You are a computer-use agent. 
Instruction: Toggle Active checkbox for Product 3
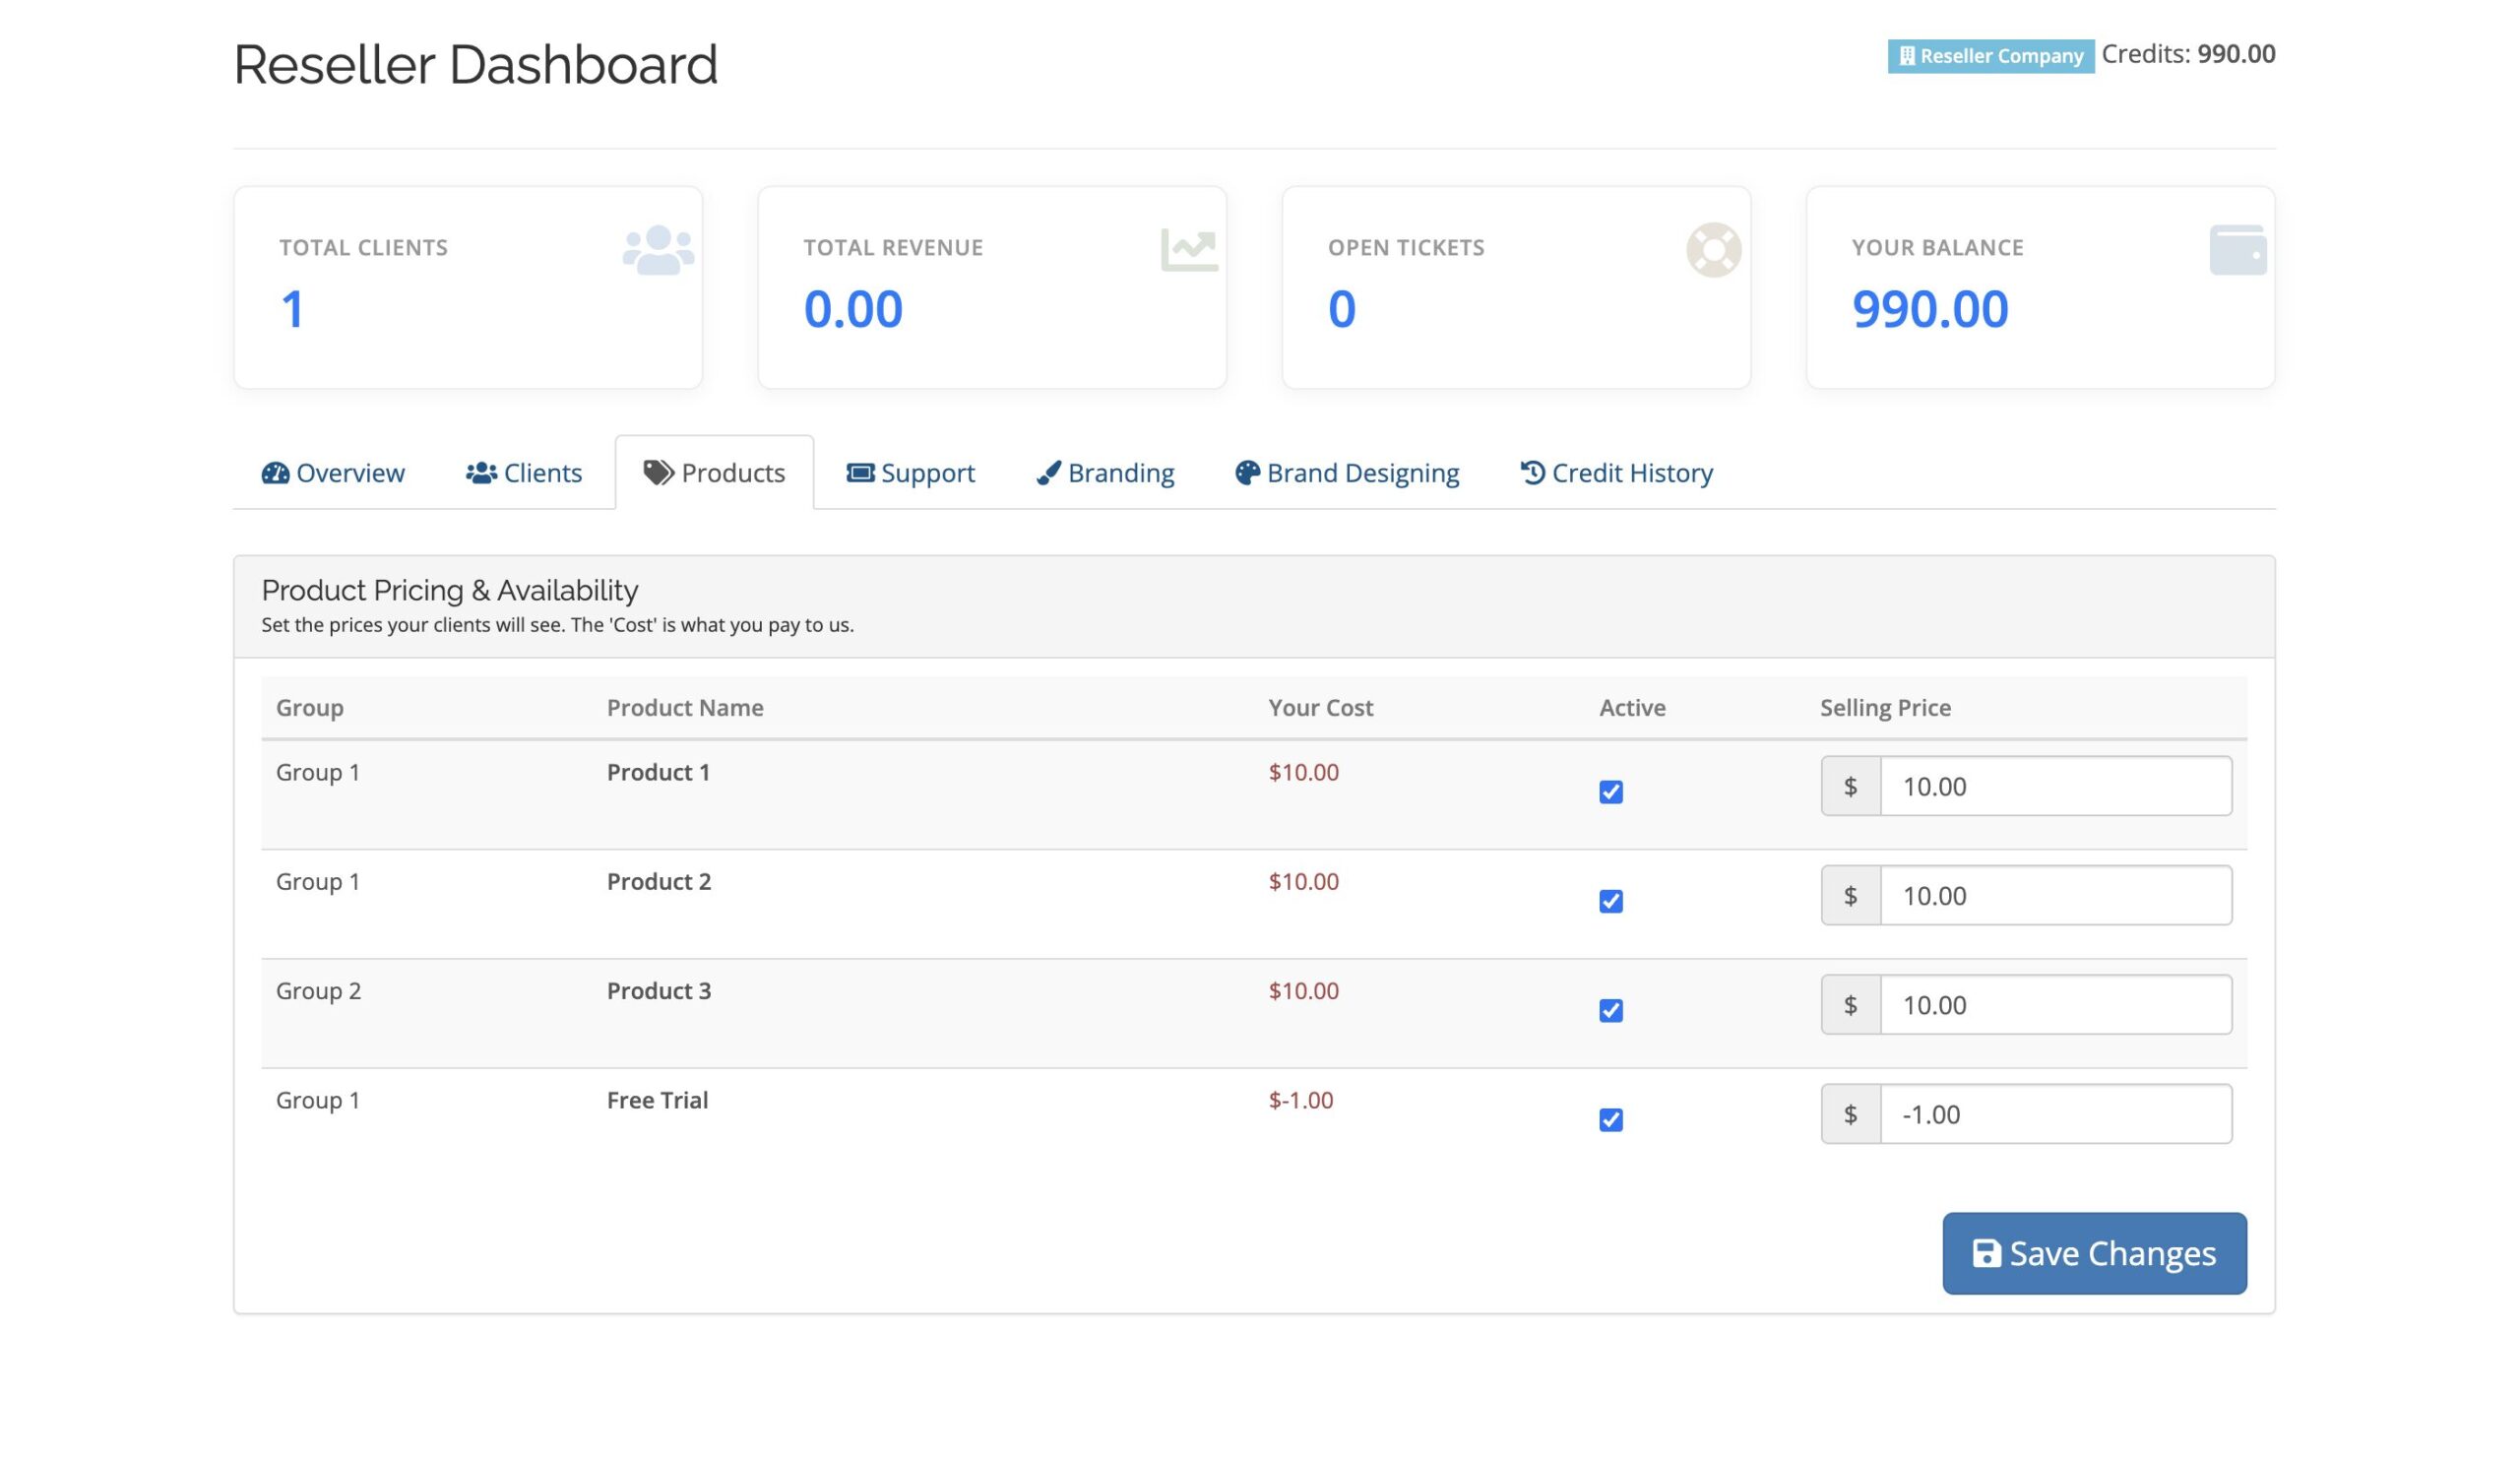tap(1610, 1010)
